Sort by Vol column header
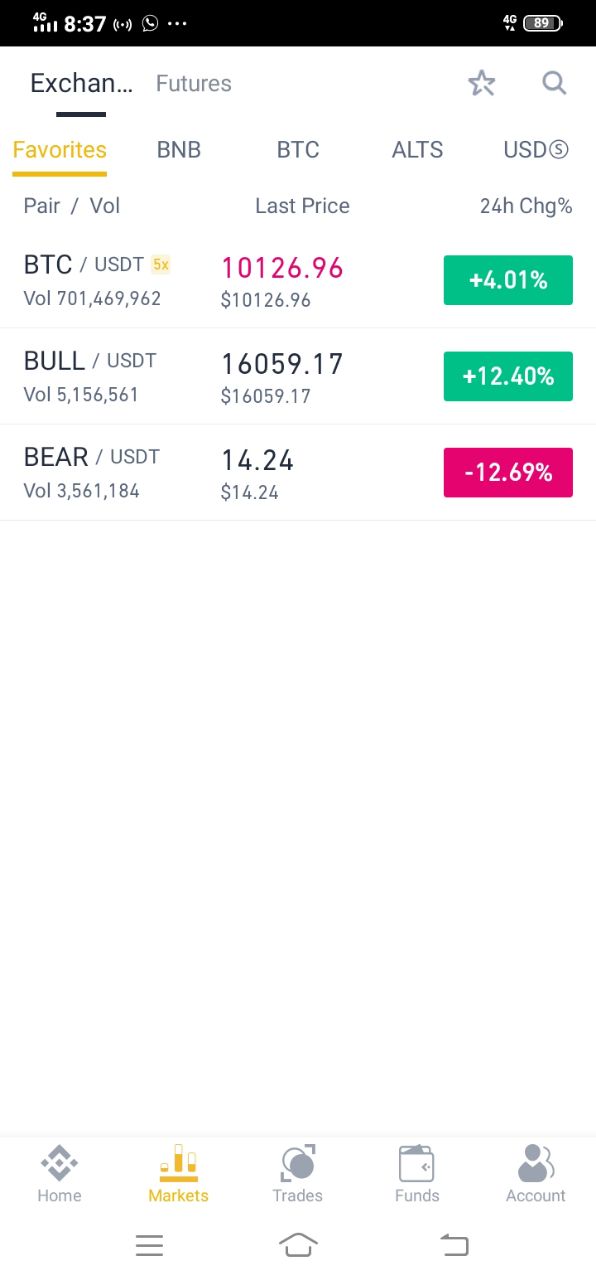596x1280 pixels. [x=105, y=206]
